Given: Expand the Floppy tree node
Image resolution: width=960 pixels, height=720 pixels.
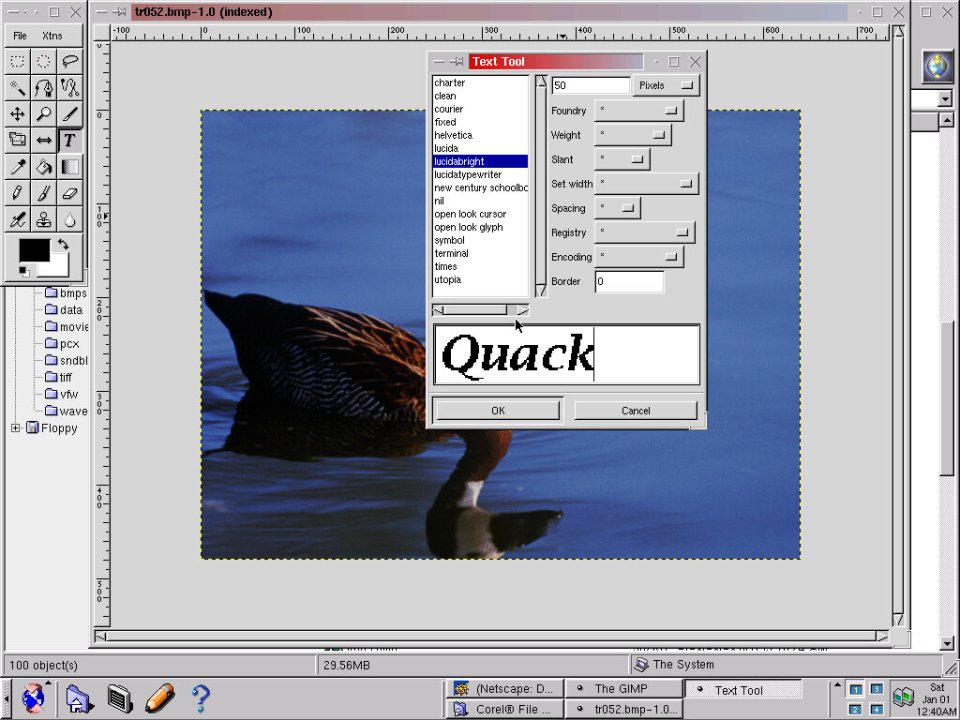Looking at the screenshot, I should [x=16, y=428].
